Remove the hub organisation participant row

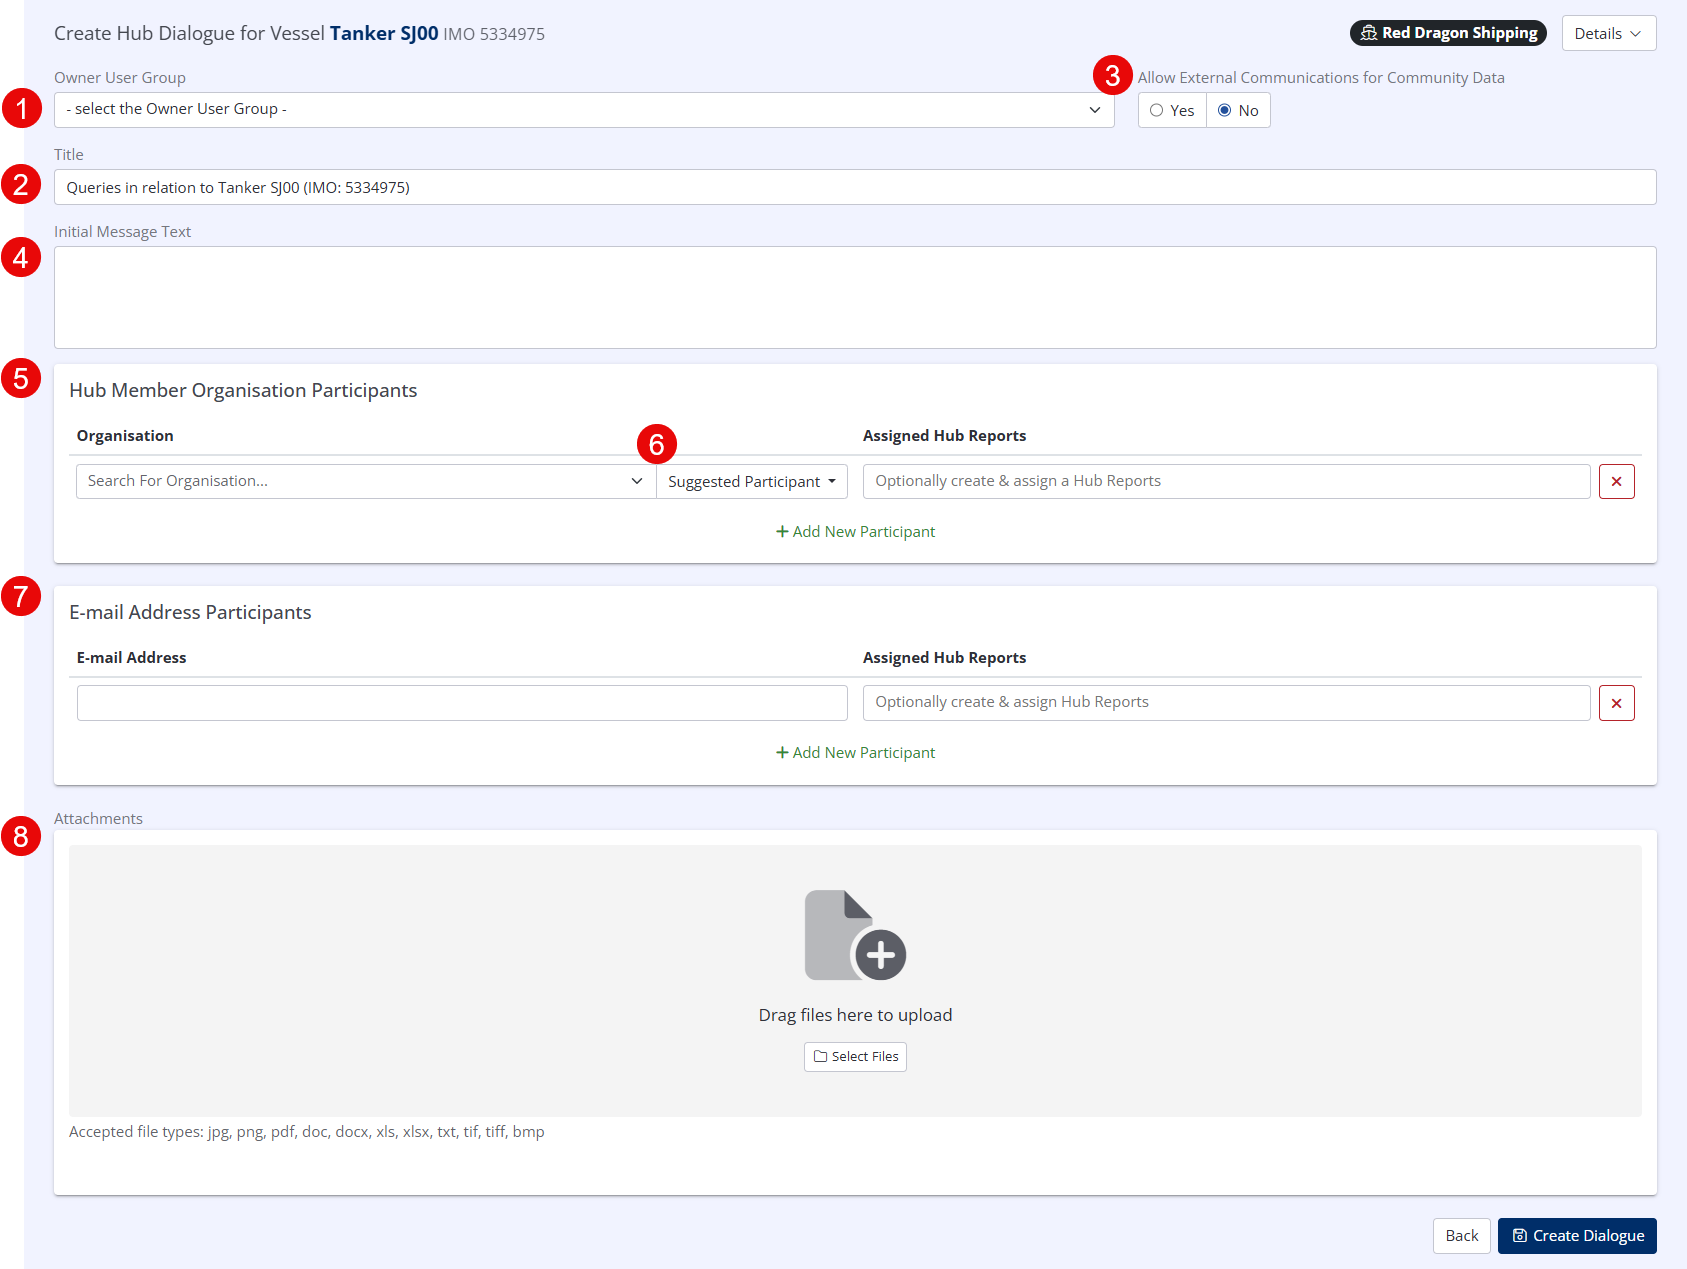(1616, 482)
